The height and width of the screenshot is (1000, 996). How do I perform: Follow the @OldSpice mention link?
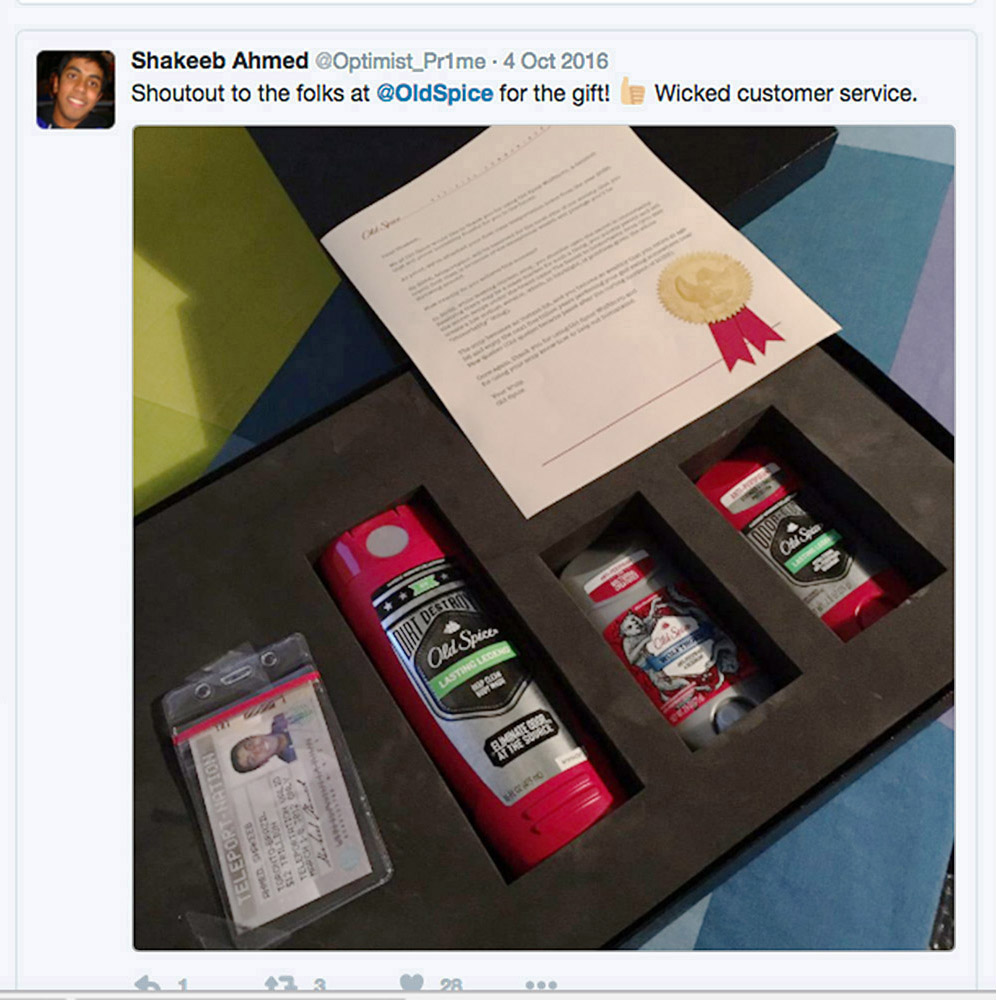(x=434, y=94)
